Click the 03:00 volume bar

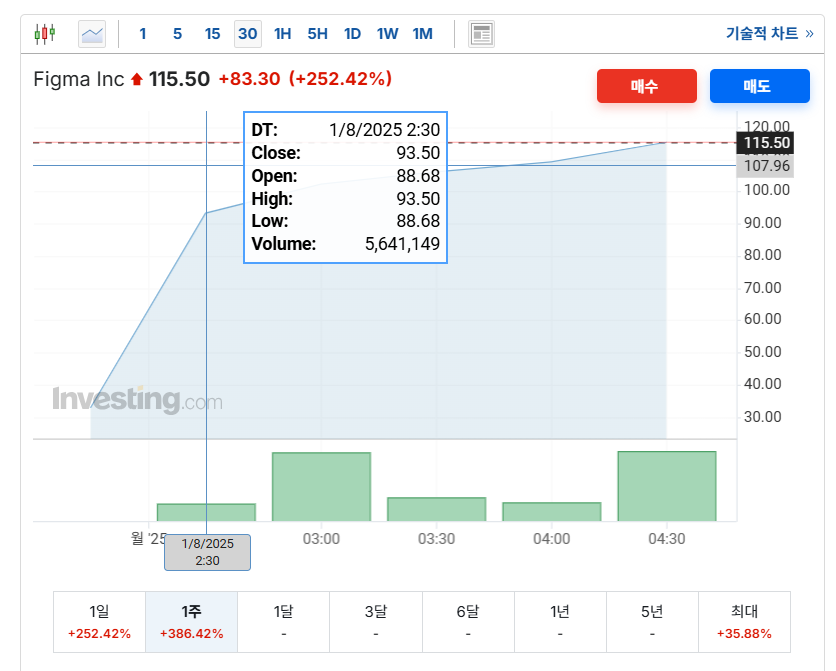point(321,487)
